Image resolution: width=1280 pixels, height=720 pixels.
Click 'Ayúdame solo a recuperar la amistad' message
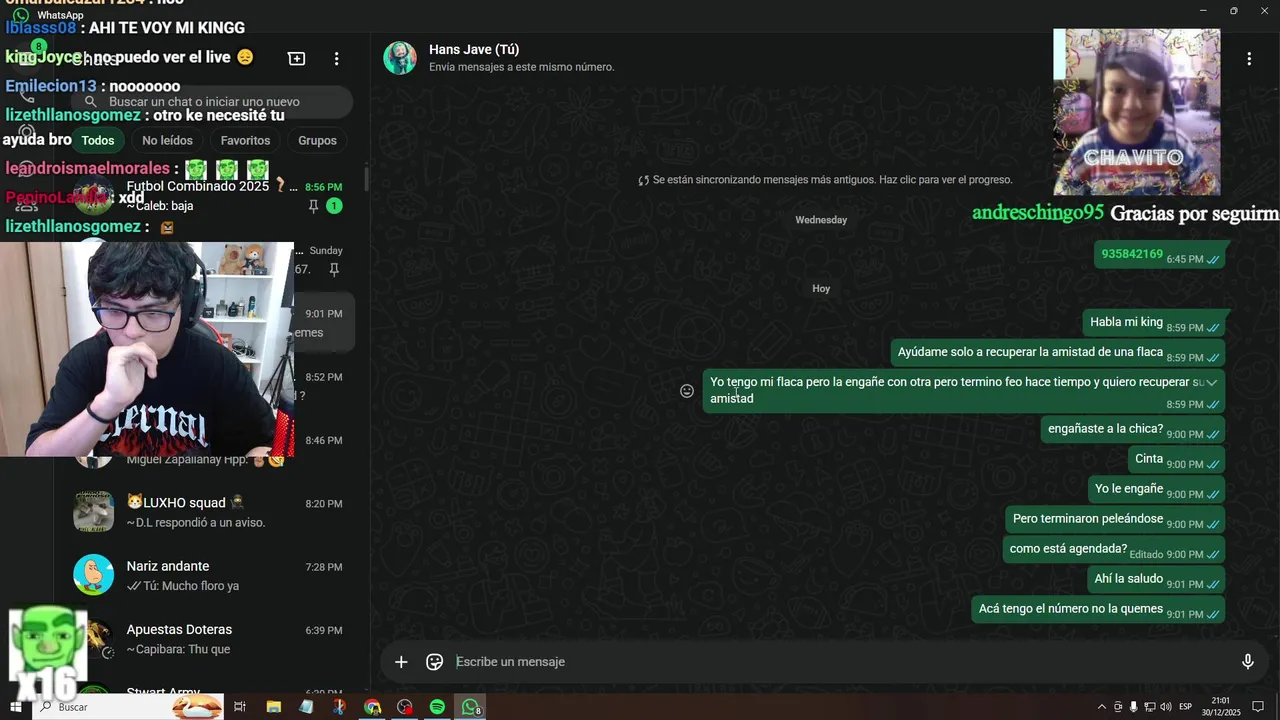(1058, 353)
